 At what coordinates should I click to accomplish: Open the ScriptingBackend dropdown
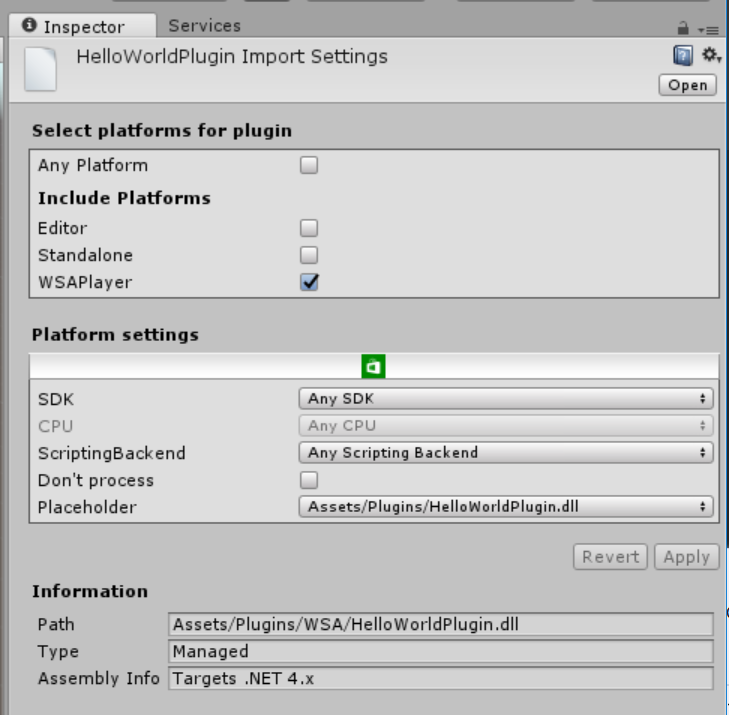tap(506, 453)
